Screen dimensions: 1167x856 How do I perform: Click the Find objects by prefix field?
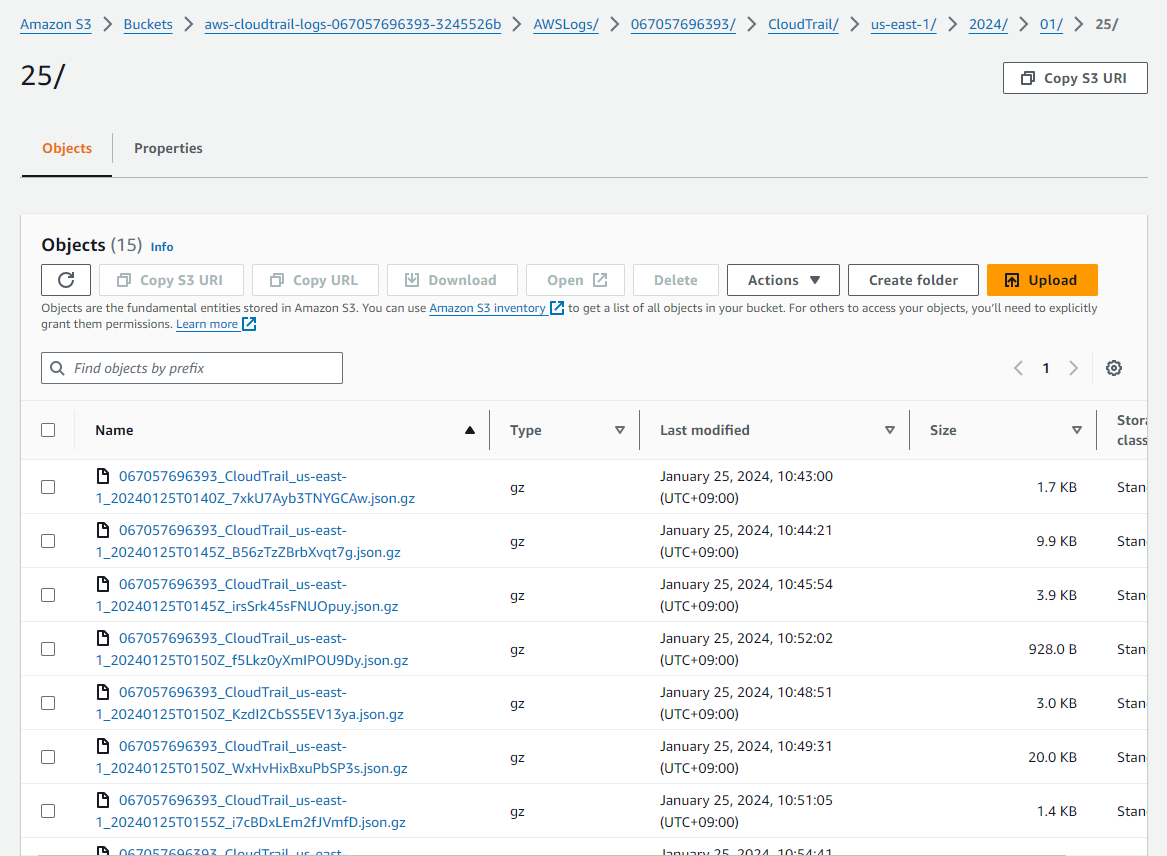(192, 368)
